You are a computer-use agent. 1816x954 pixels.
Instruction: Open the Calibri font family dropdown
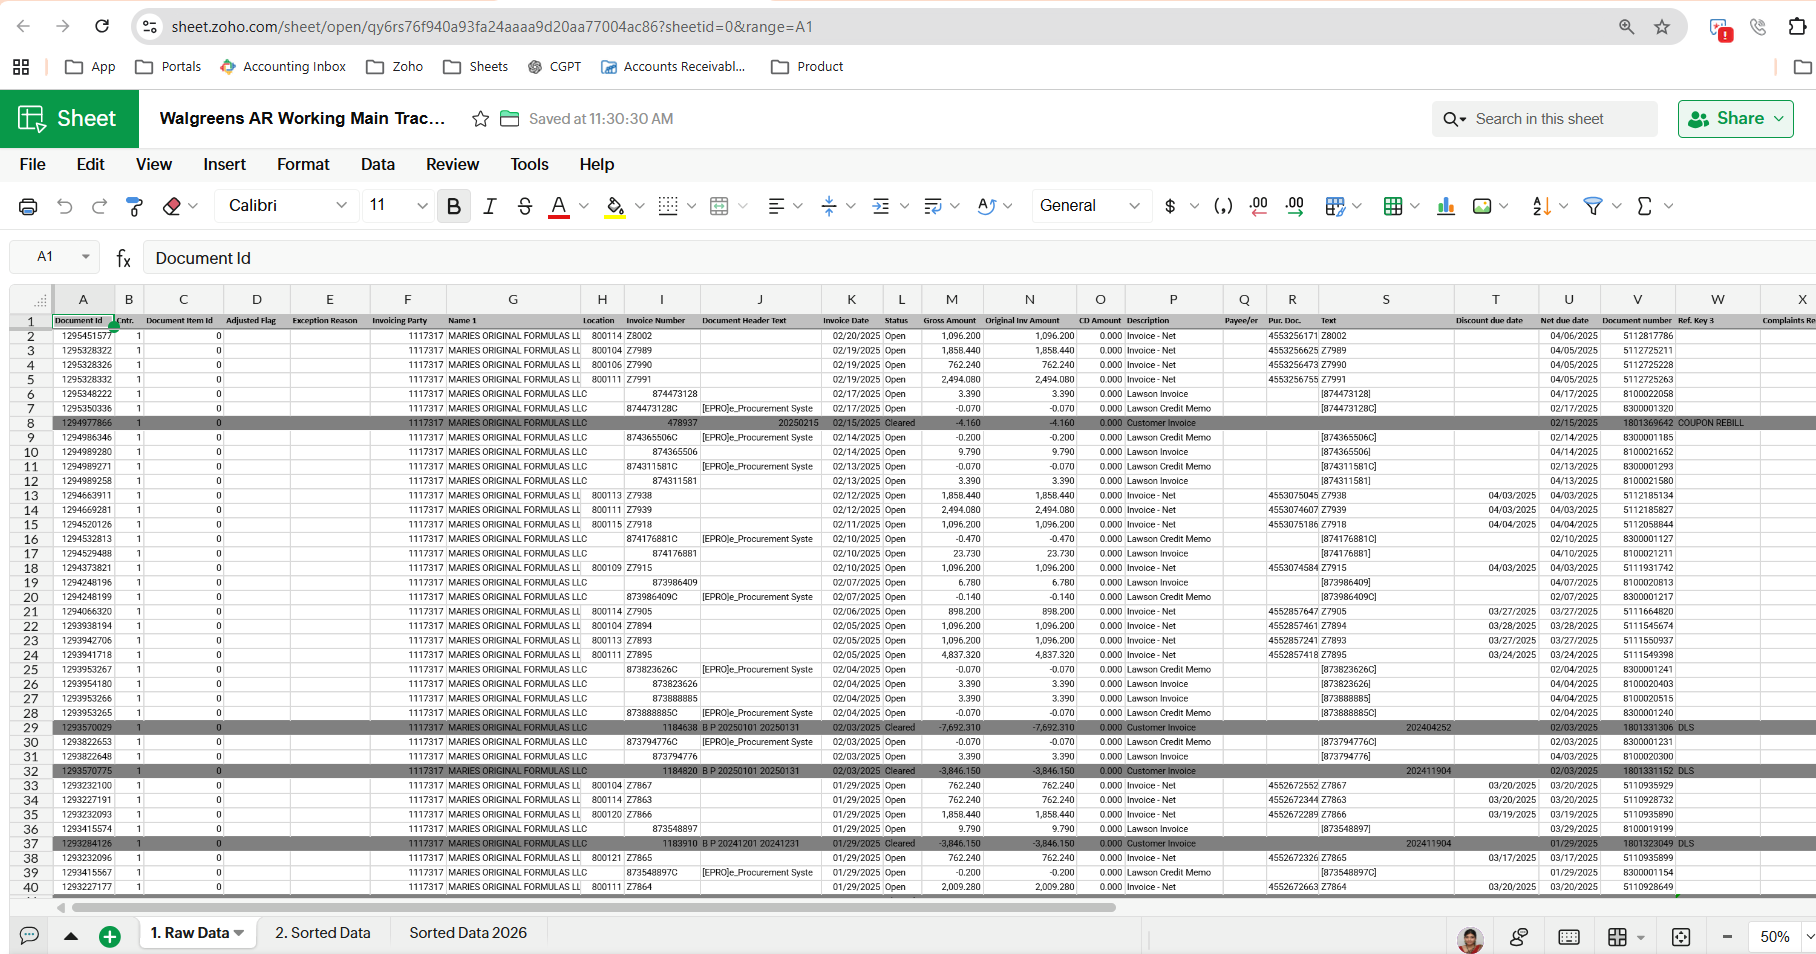286,206
